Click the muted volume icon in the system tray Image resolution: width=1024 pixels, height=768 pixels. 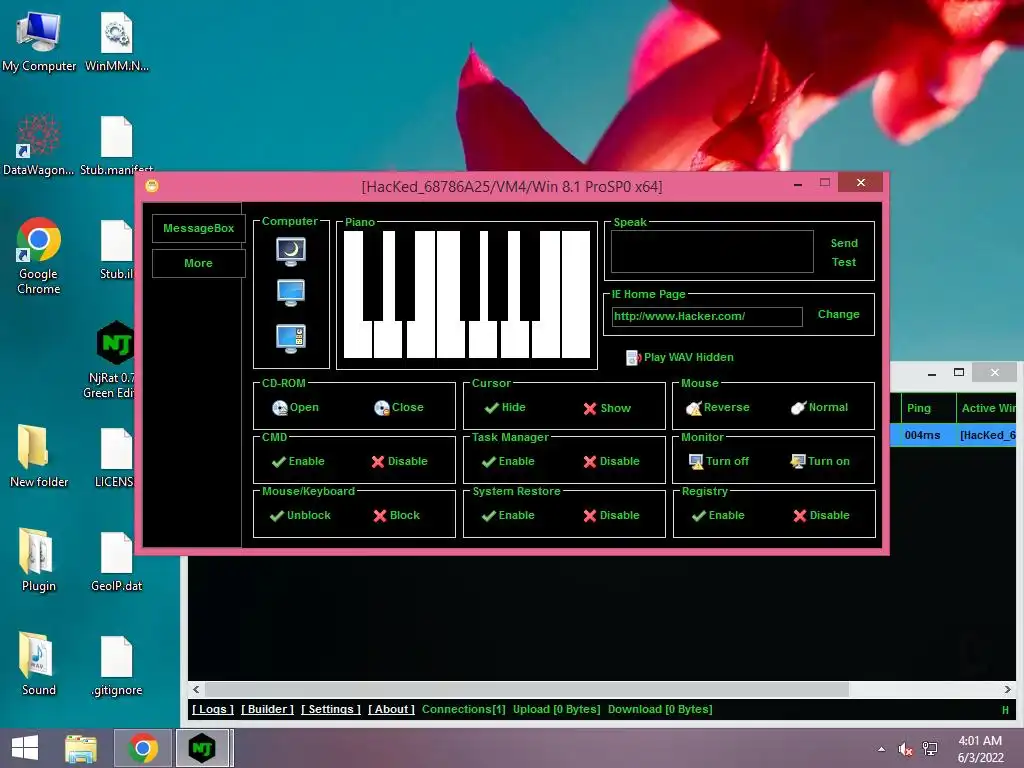[905, 750]
